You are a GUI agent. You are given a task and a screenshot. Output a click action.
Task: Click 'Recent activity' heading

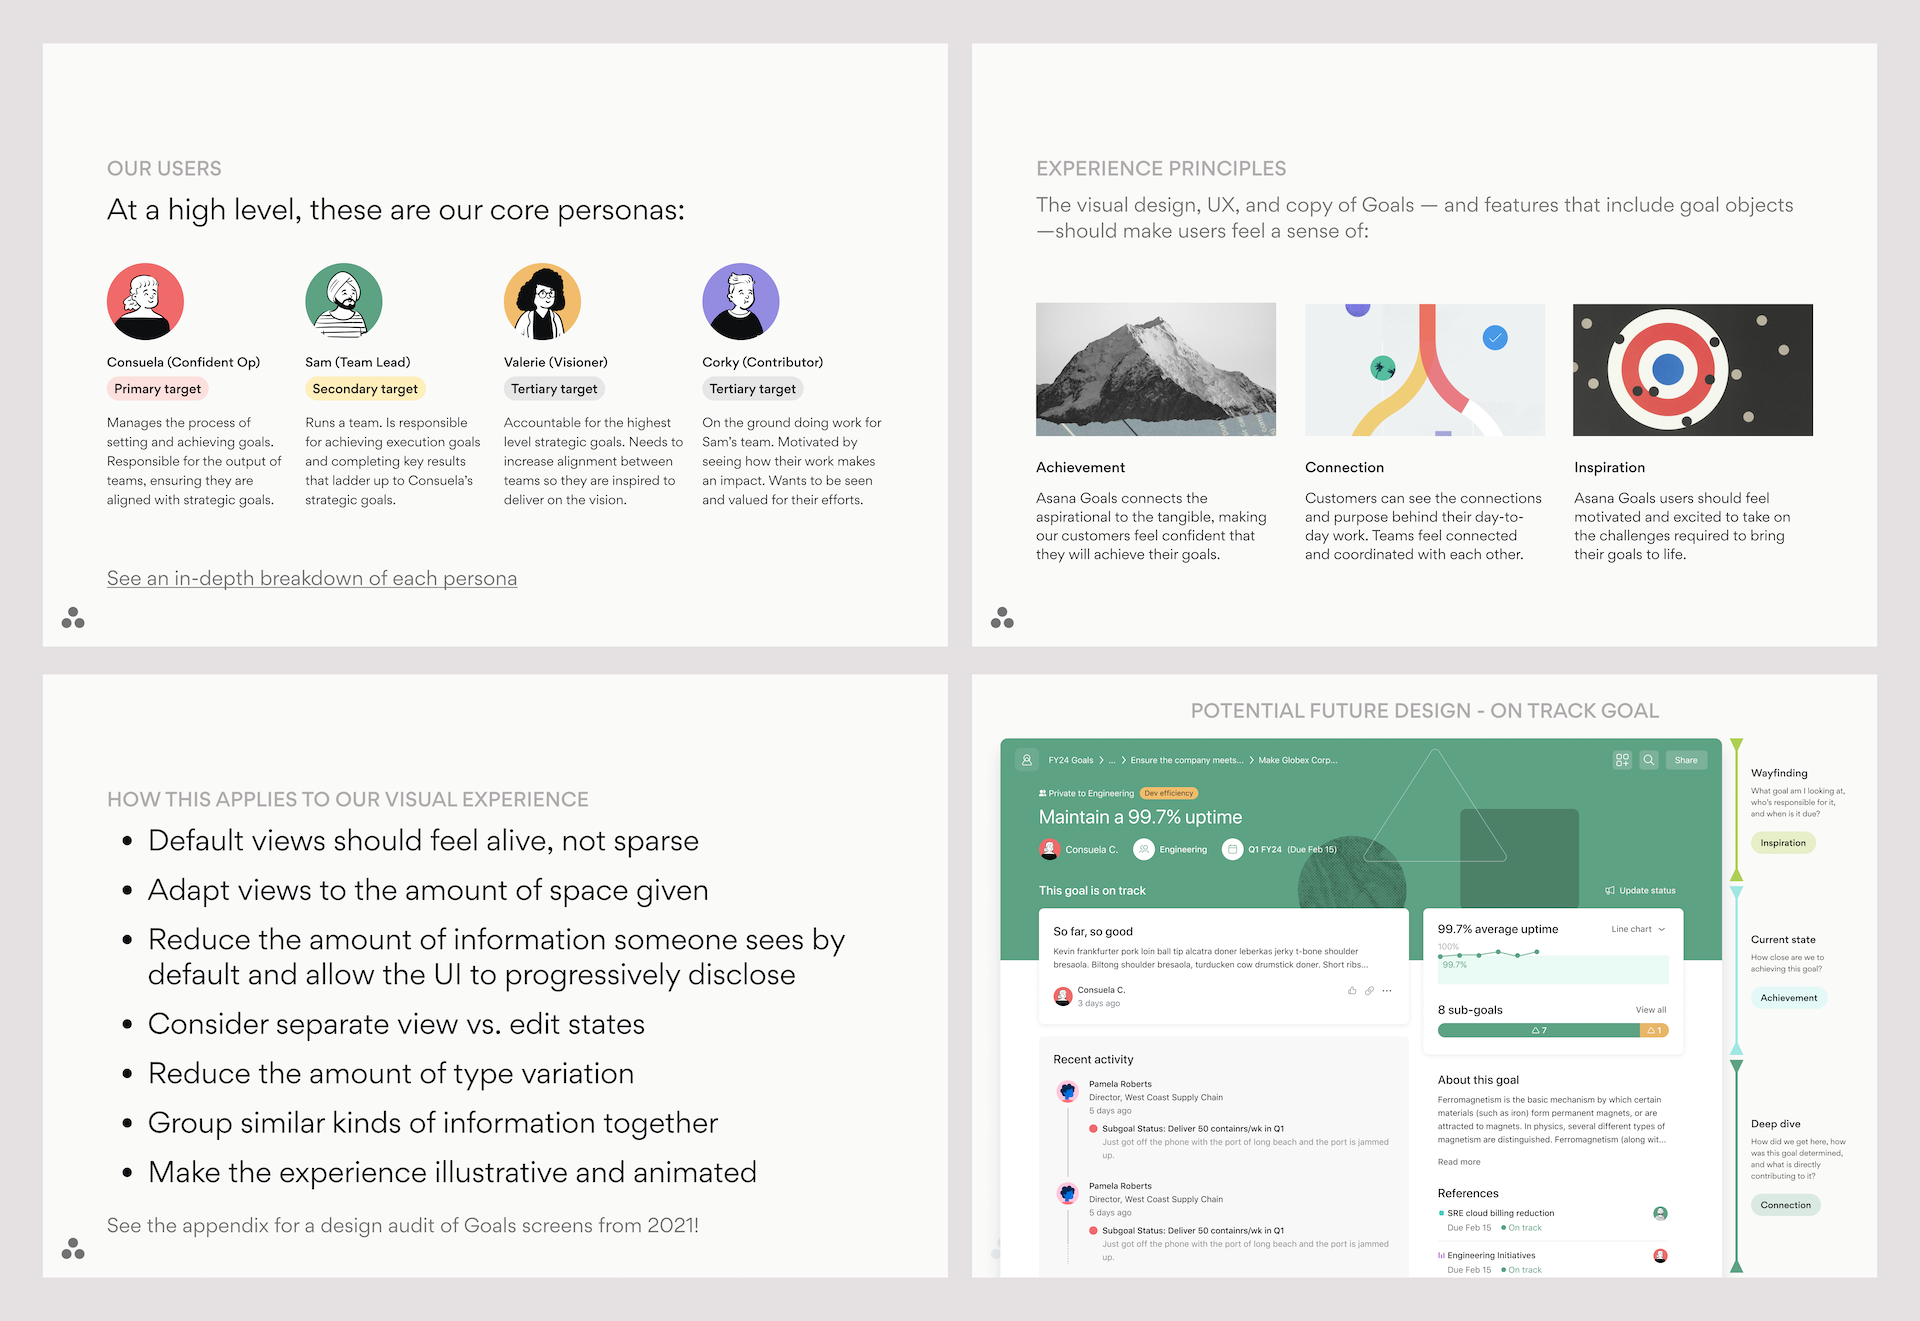pos(1093,1059)
